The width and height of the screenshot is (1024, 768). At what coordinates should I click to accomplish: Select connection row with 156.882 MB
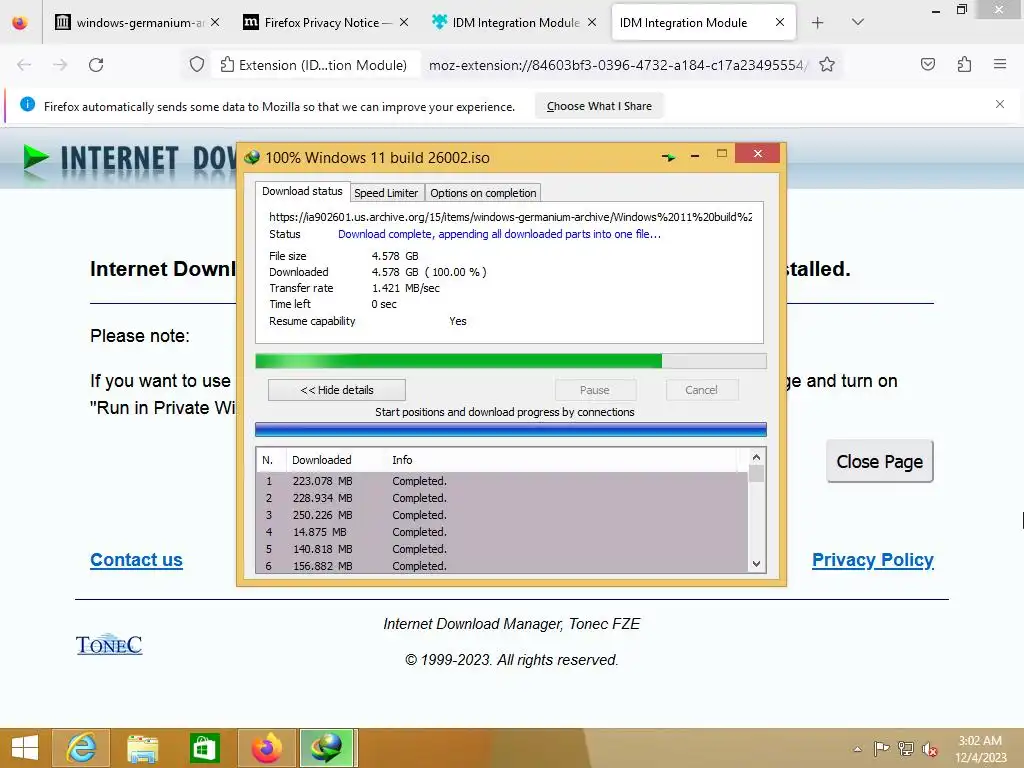coord(502,566)
